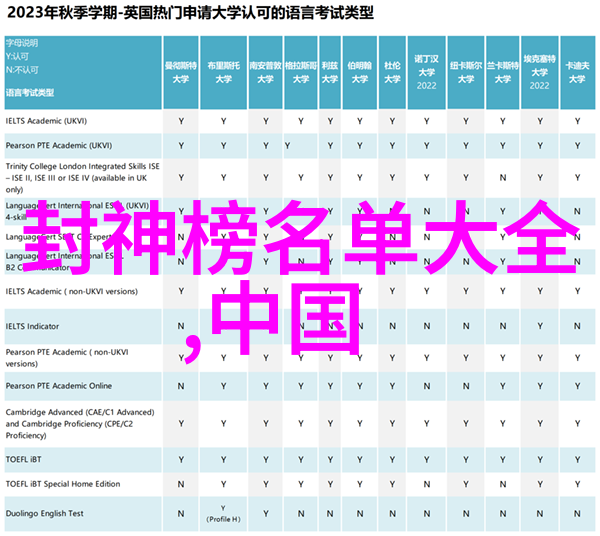The image size is (600, 536).
Task: Click the N cell for Duolingo under 格拉斯哥大学
Action: click(x=301, y=514)
